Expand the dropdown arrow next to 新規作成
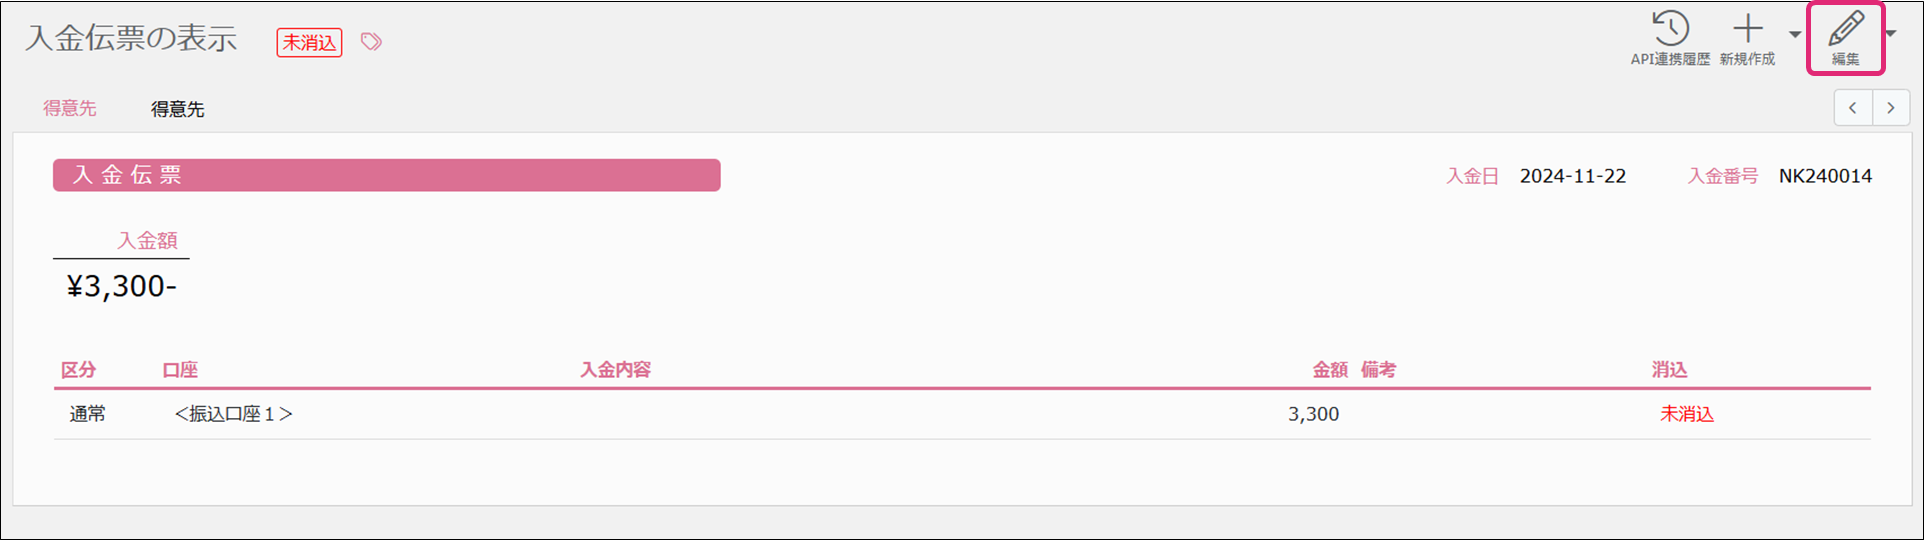This screenshot has width=1924, height=540. (x=1795, y=35)
